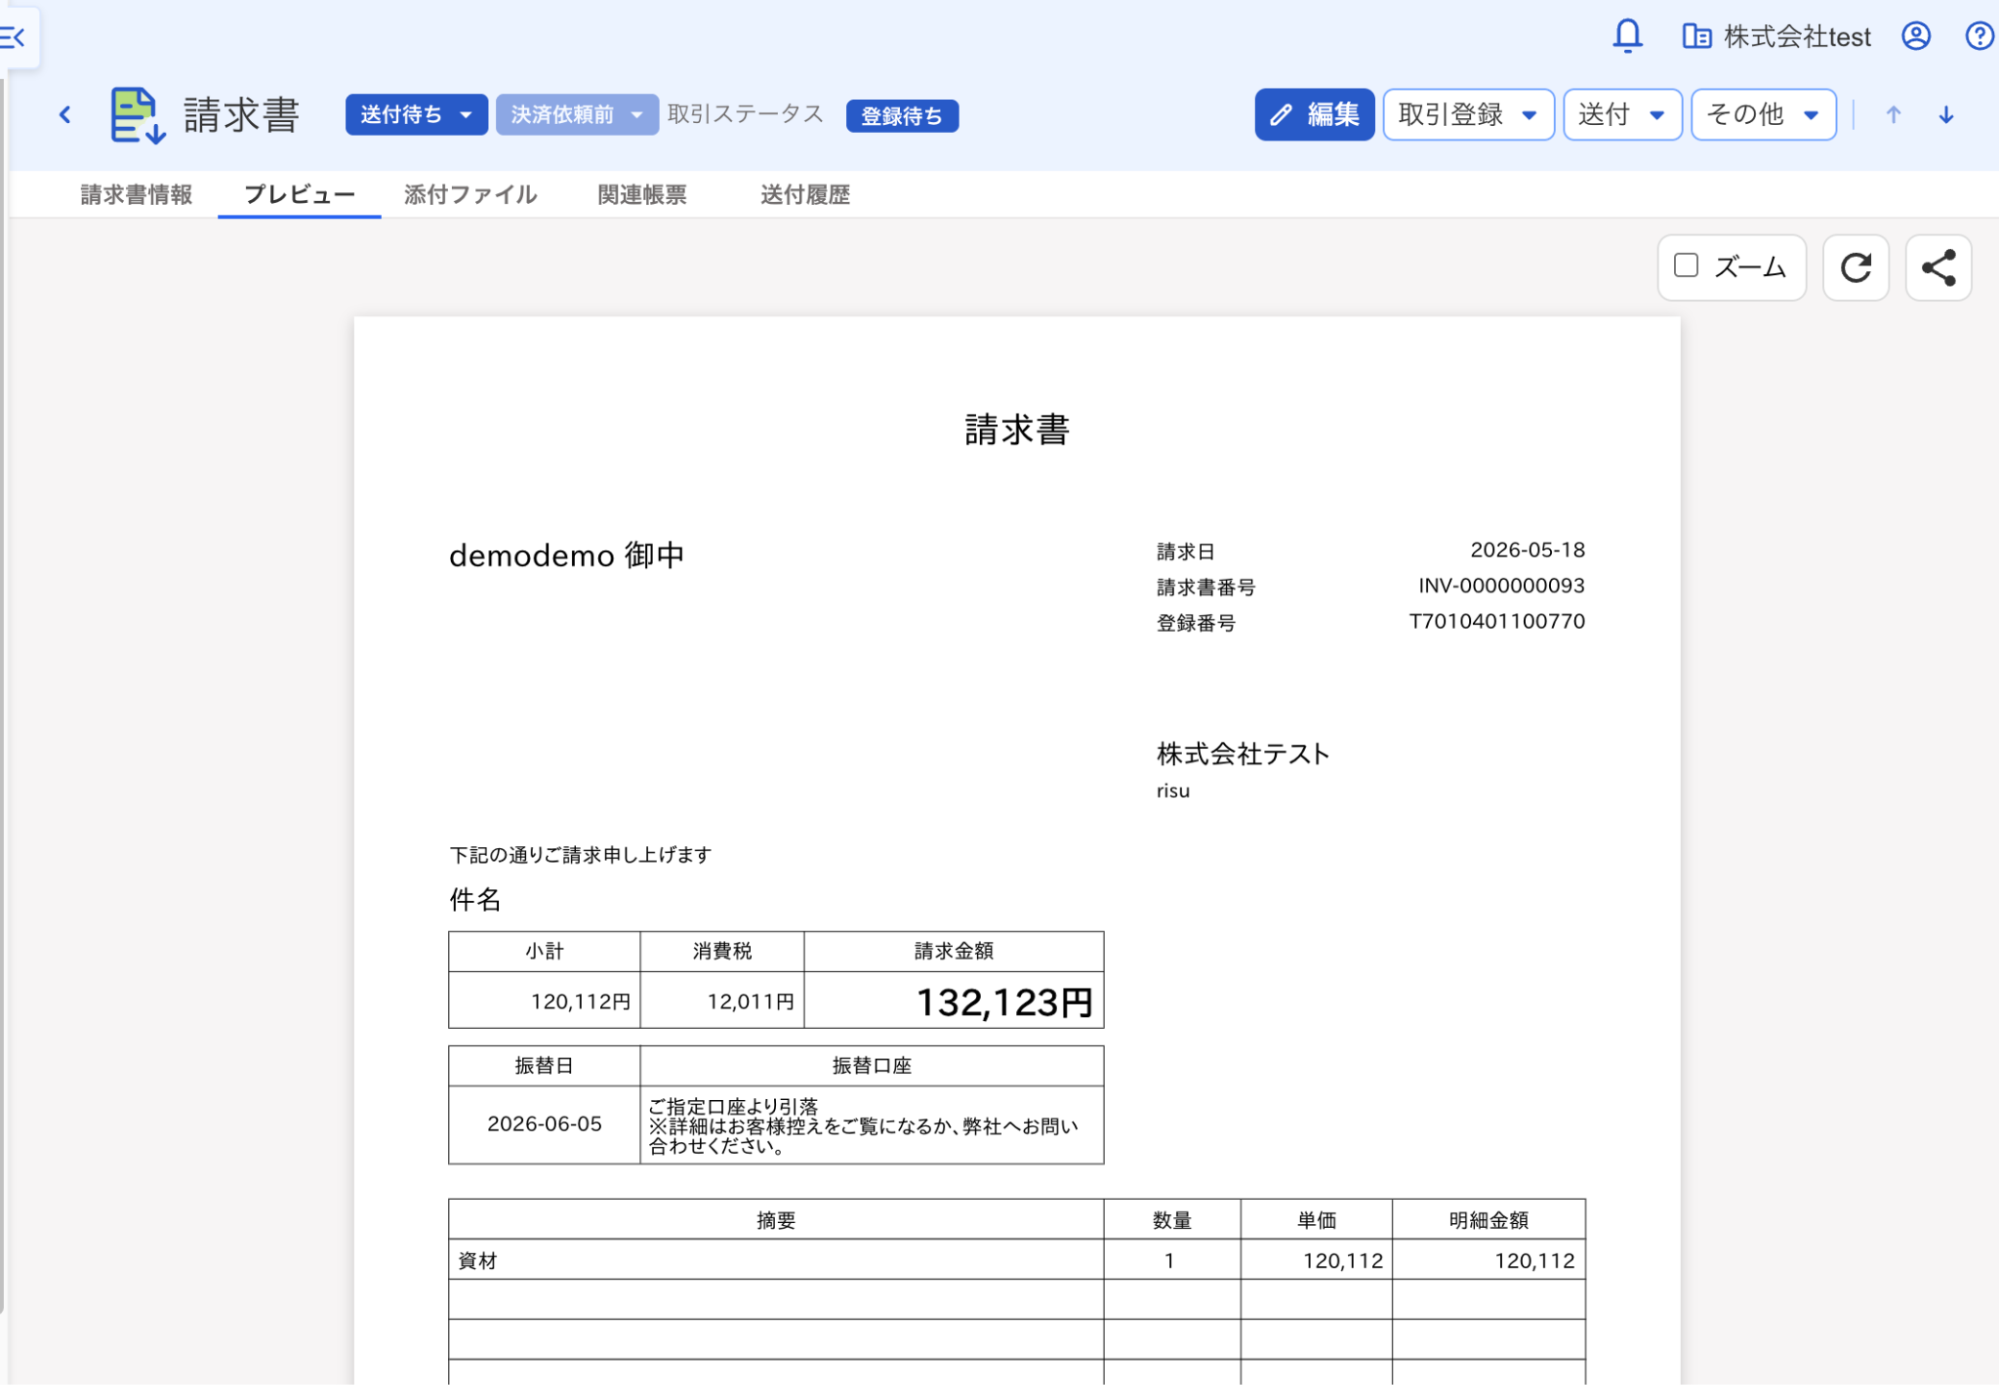
Task: Open the 関連帳票 tab
Action: click(642, 195)
